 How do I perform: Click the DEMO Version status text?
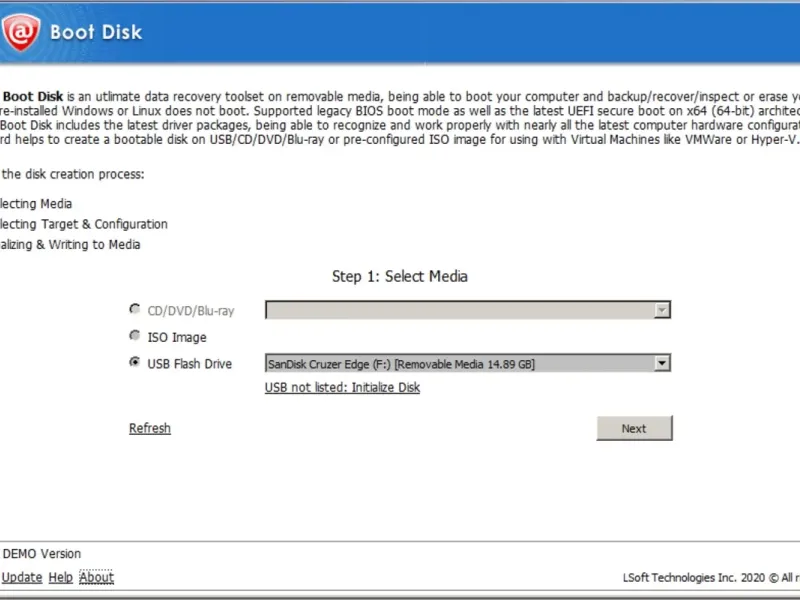(x=42, y=554)
